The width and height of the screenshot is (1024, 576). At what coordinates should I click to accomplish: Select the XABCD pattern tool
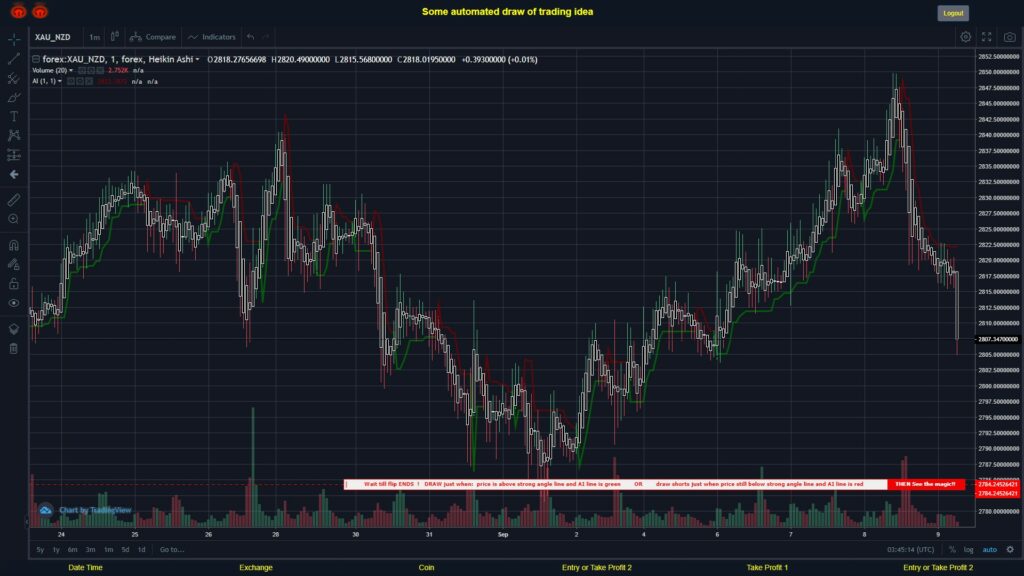tap(14, 132)
